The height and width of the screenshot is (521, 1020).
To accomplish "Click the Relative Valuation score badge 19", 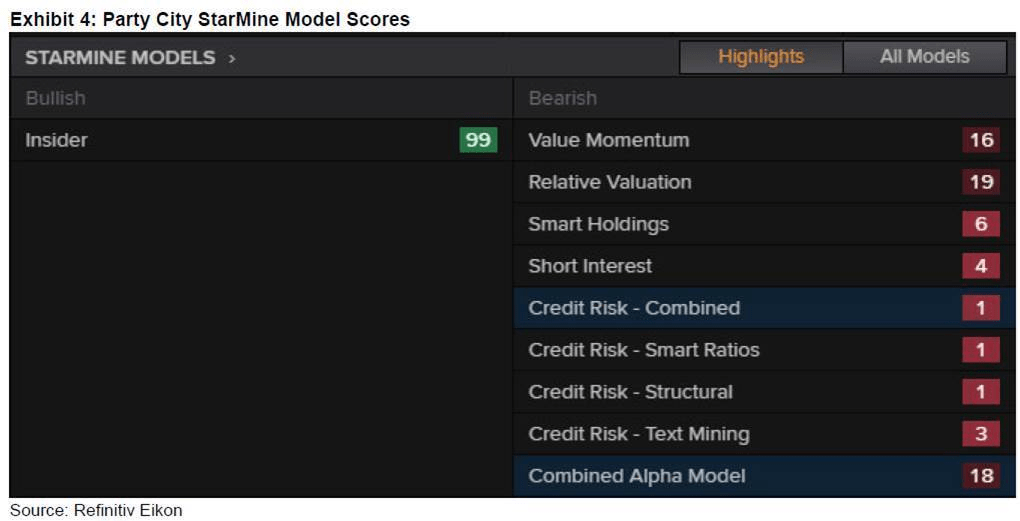I will tap(981, 182).
